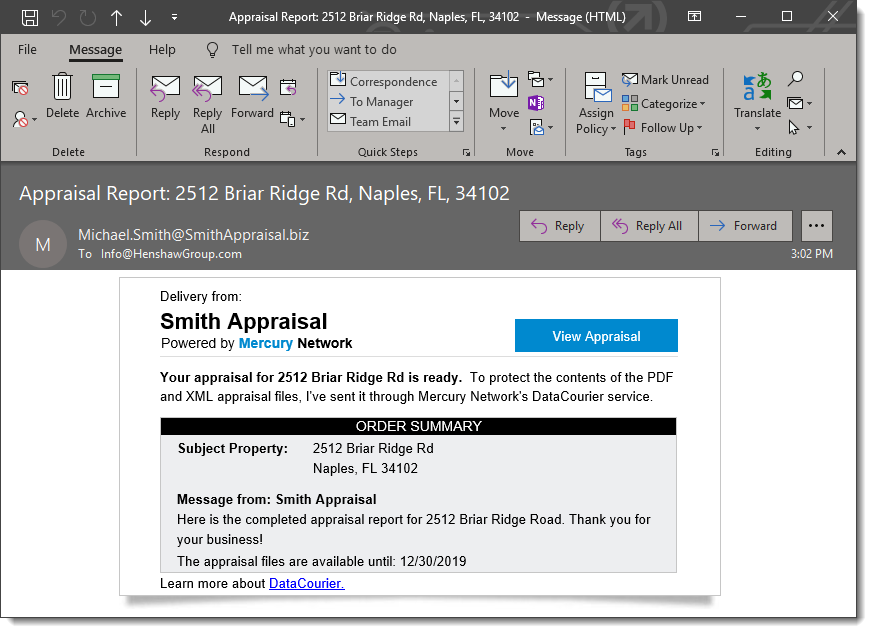Send to OneNote
The width and height of the screenshot is (872, 633).
point(536,103)
